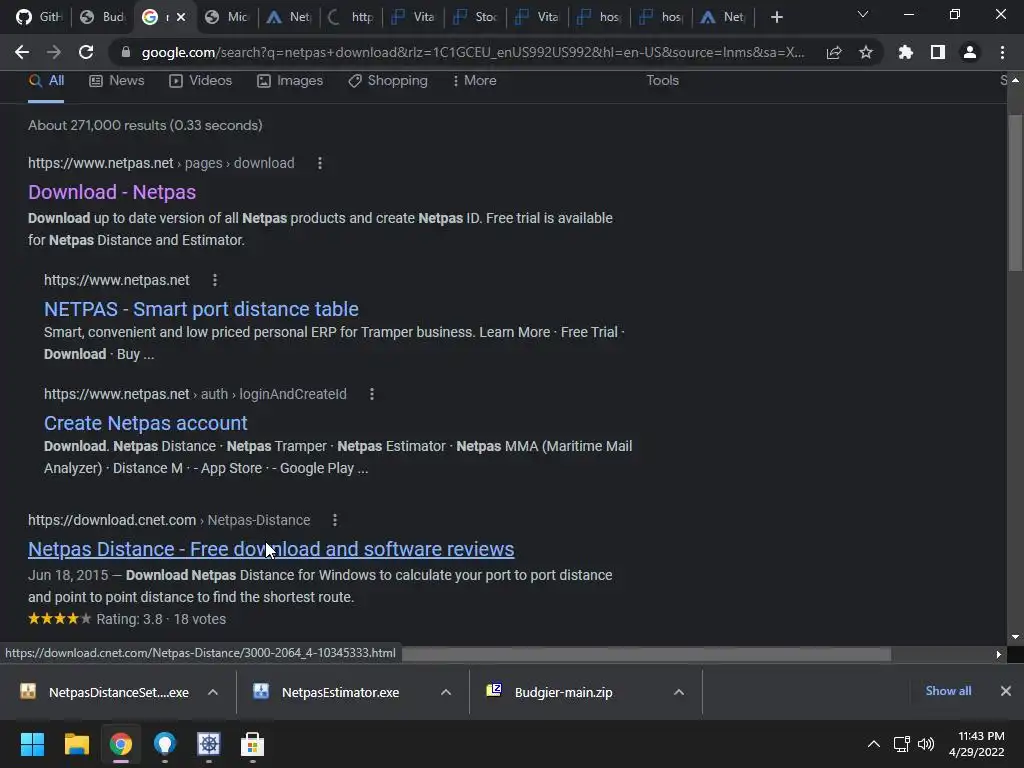1024x768 pixels.
Task: Click the horizontal scrollbar thumb
Action: tap(646, 654)
